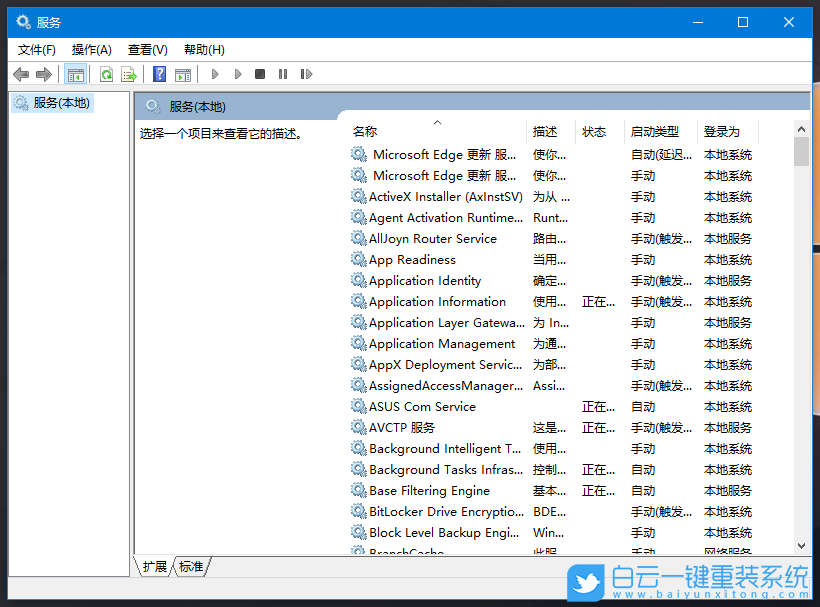Sort services by the 名称 column header
This screenshot has width=820, height=607.
tap(365, 131)
